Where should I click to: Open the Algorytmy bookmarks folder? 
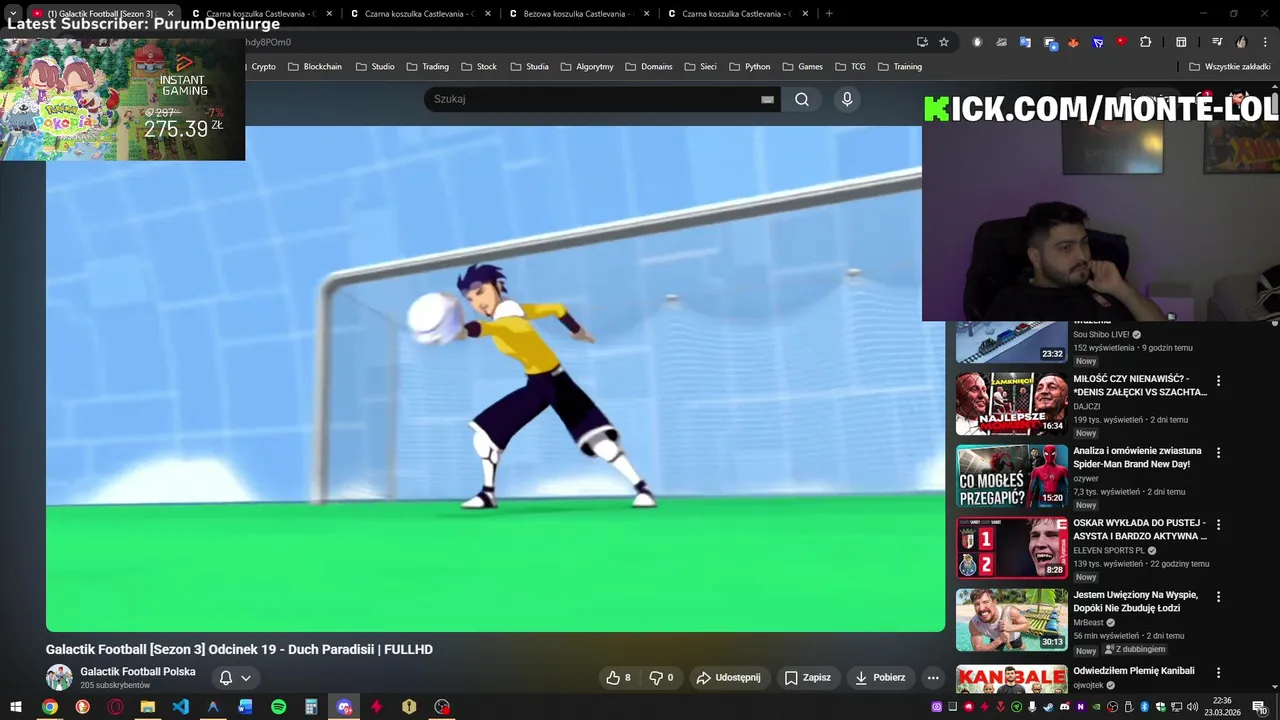[x=587, y=67]
